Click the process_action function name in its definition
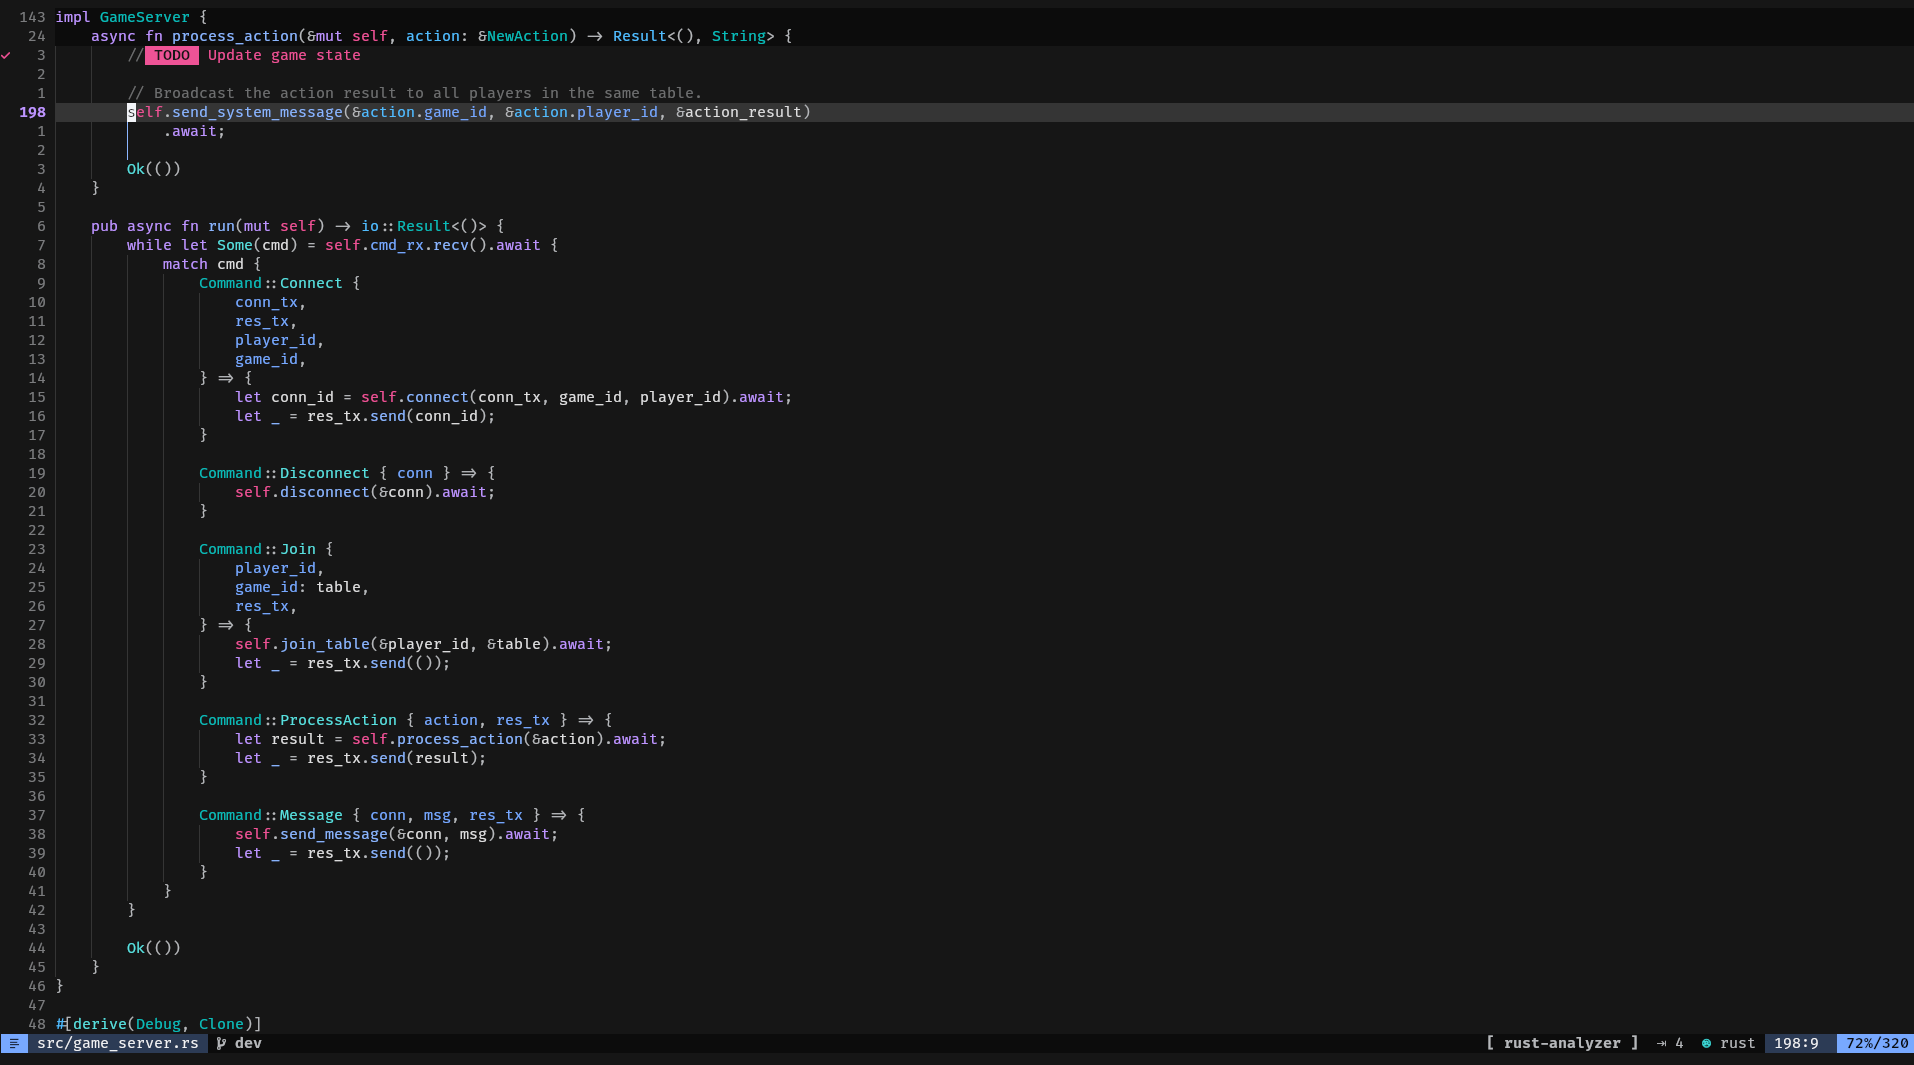Image resolution: width=1914 pixels, height=1065 pixels. (x=235, y=36)
